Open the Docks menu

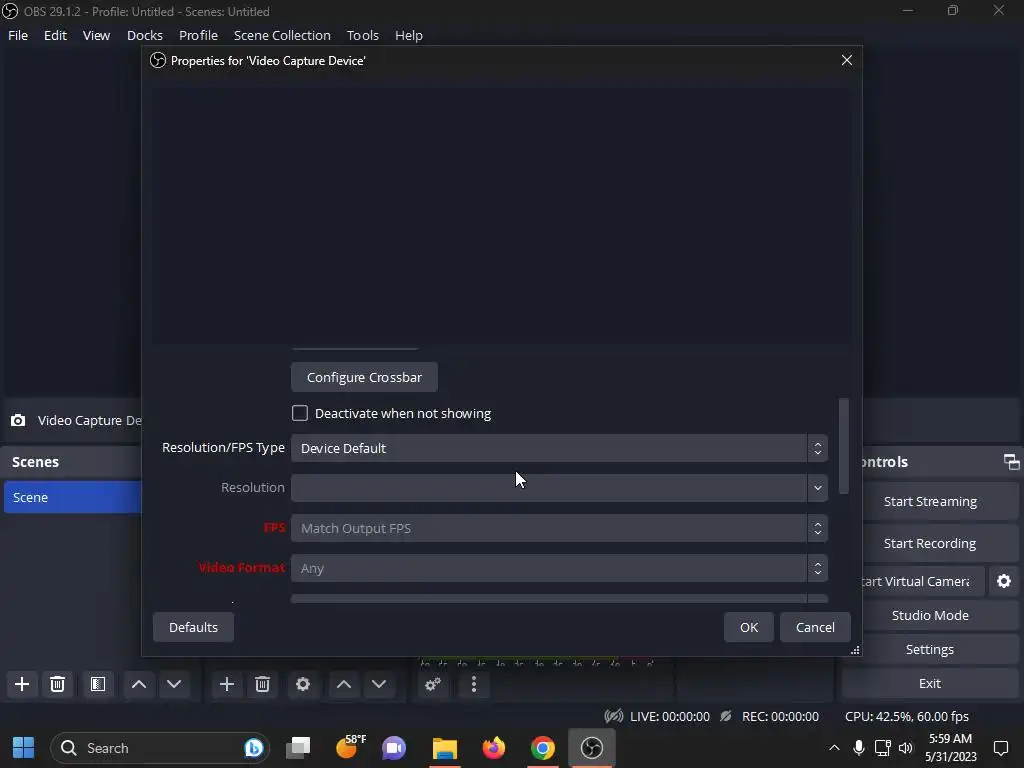[x=144, y=35]
